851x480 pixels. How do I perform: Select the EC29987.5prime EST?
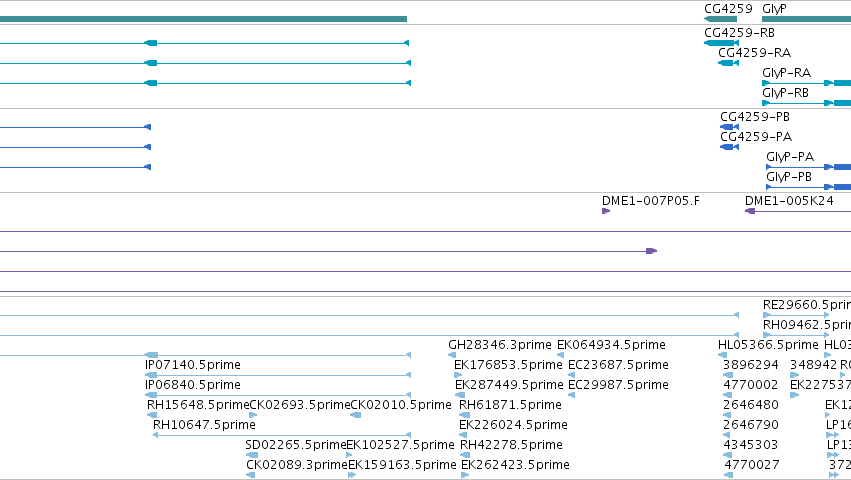[x=571, y=395]
